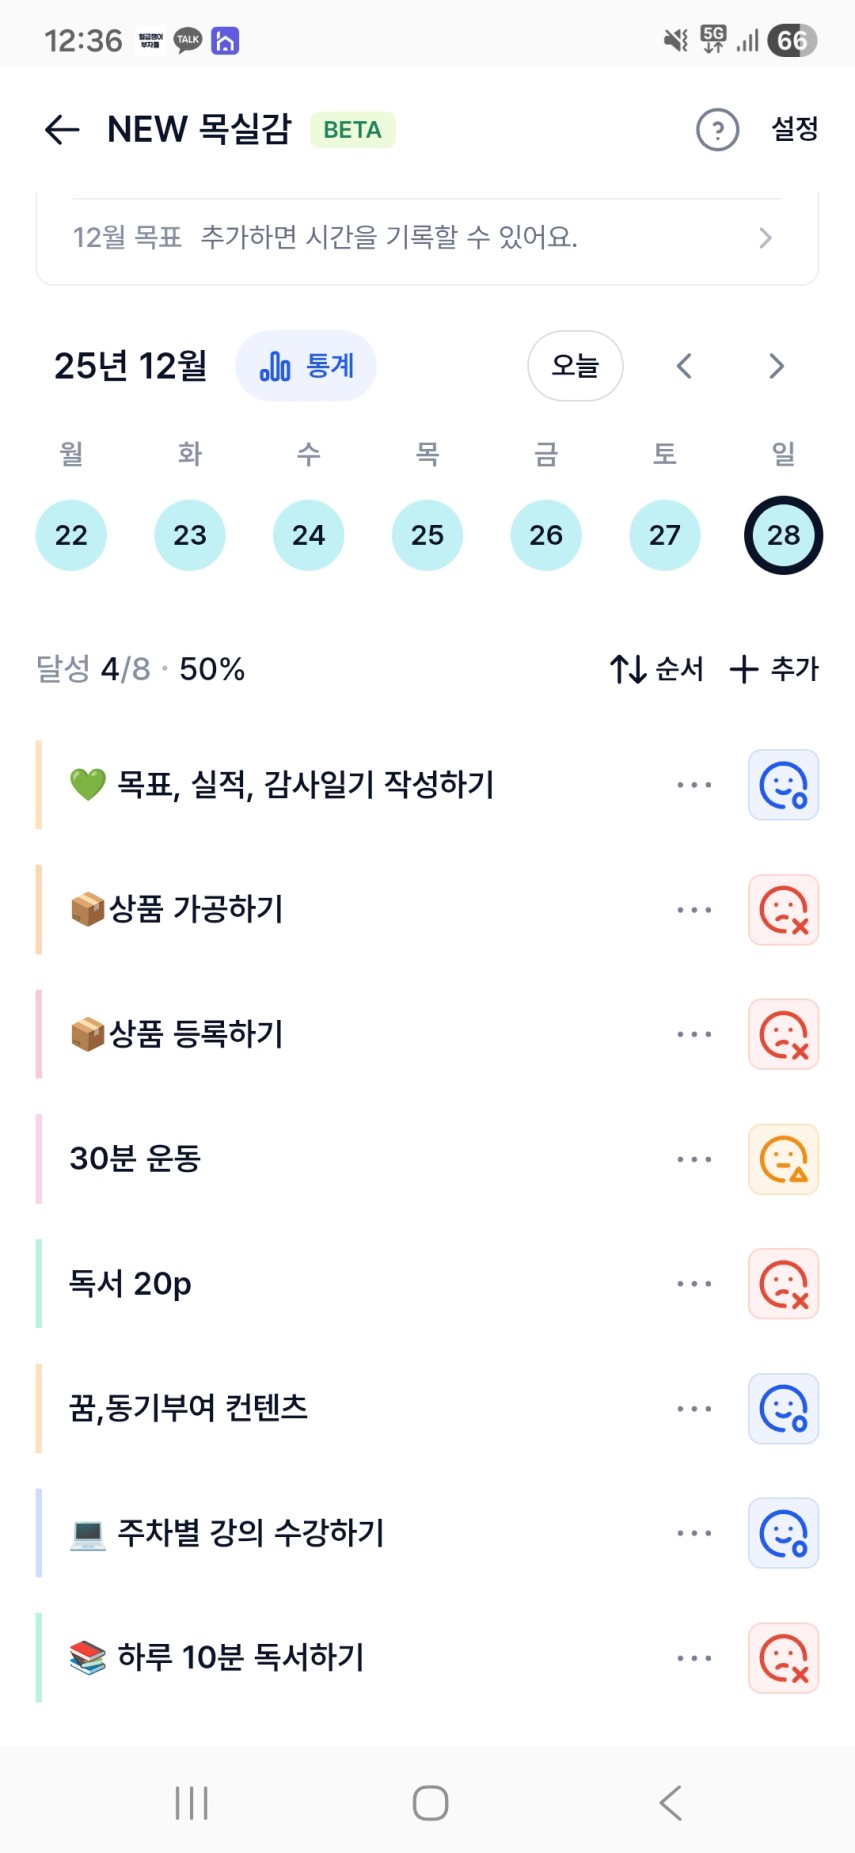855x1853 pixels.
Task: Toggle status face for 30분 운동
Action: [783, 1159]
